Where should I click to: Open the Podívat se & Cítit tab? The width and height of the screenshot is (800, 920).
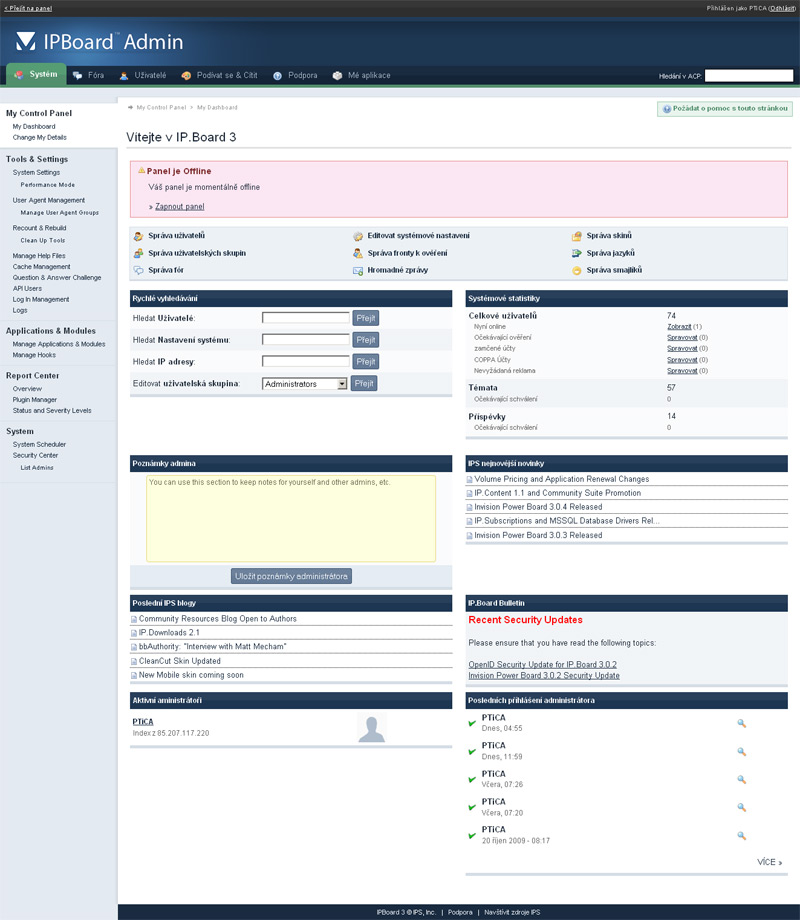point(220,75)
